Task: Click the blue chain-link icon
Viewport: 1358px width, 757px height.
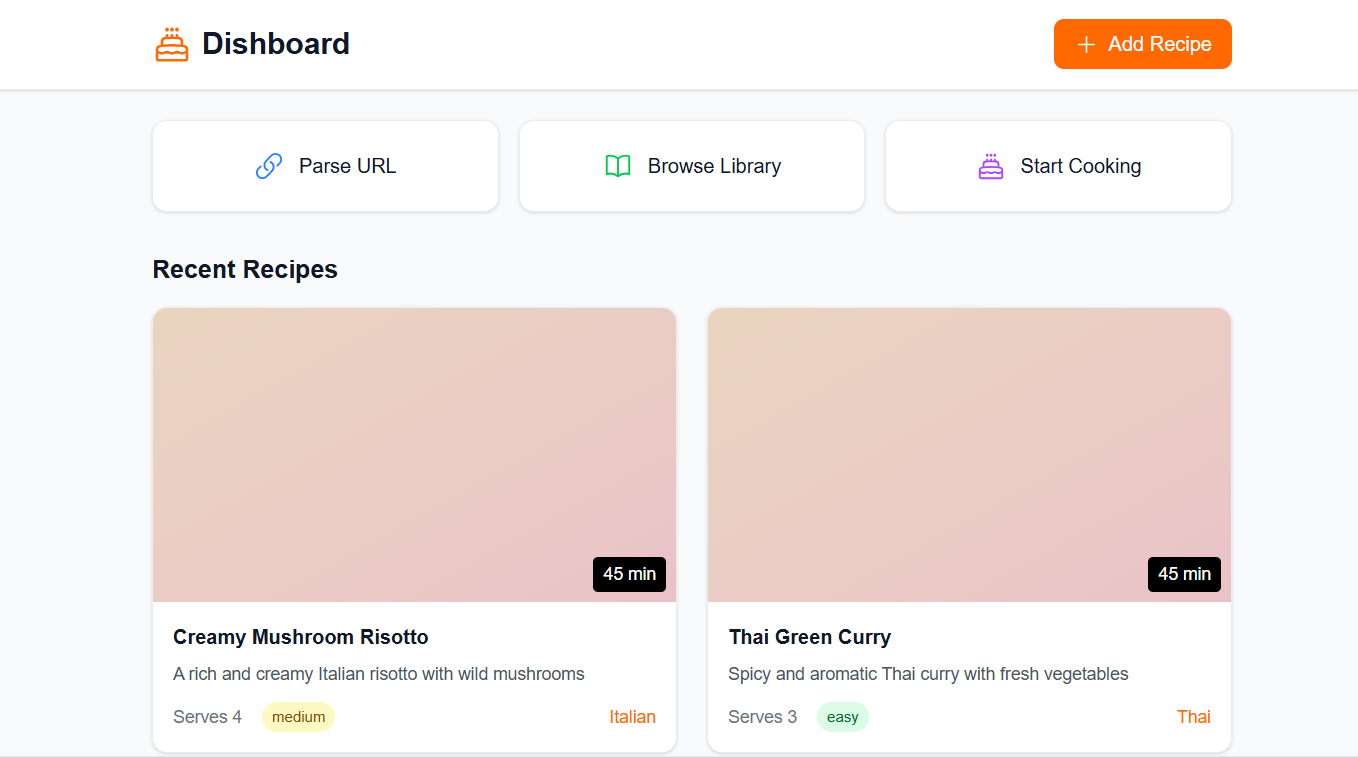Action: click(269, 166)
